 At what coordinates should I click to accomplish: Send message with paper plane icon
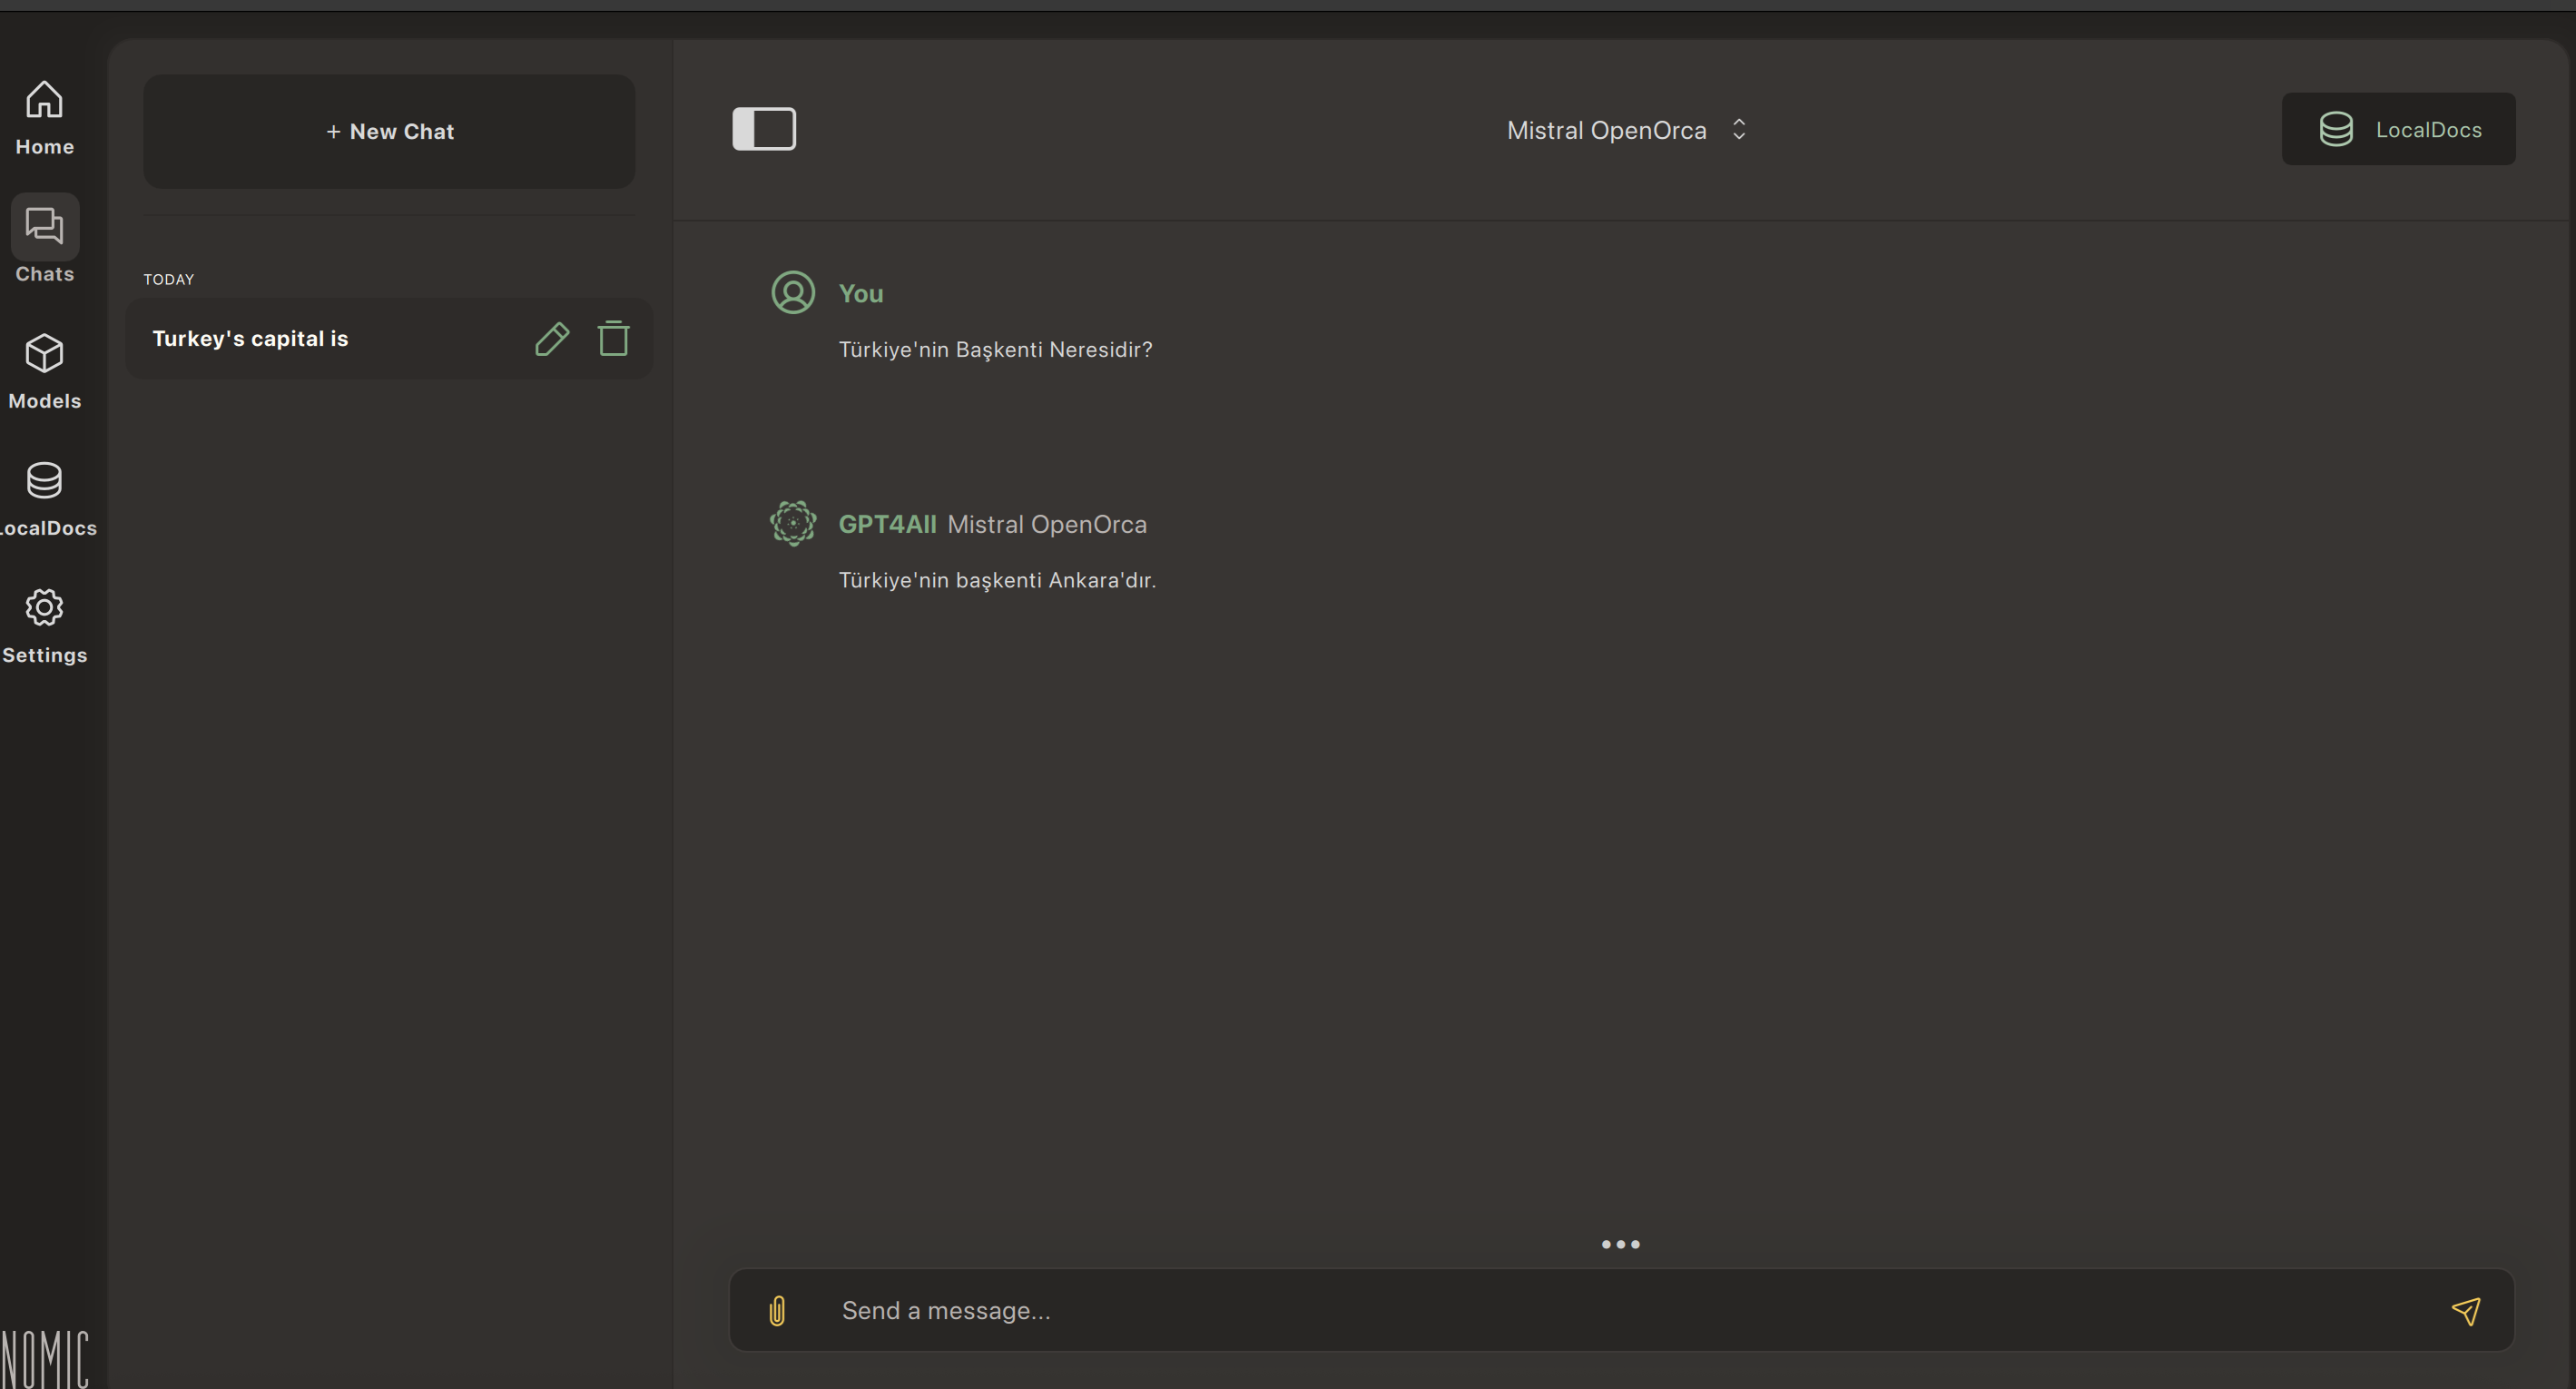pyautogui.click(x=2465, y=1310)
